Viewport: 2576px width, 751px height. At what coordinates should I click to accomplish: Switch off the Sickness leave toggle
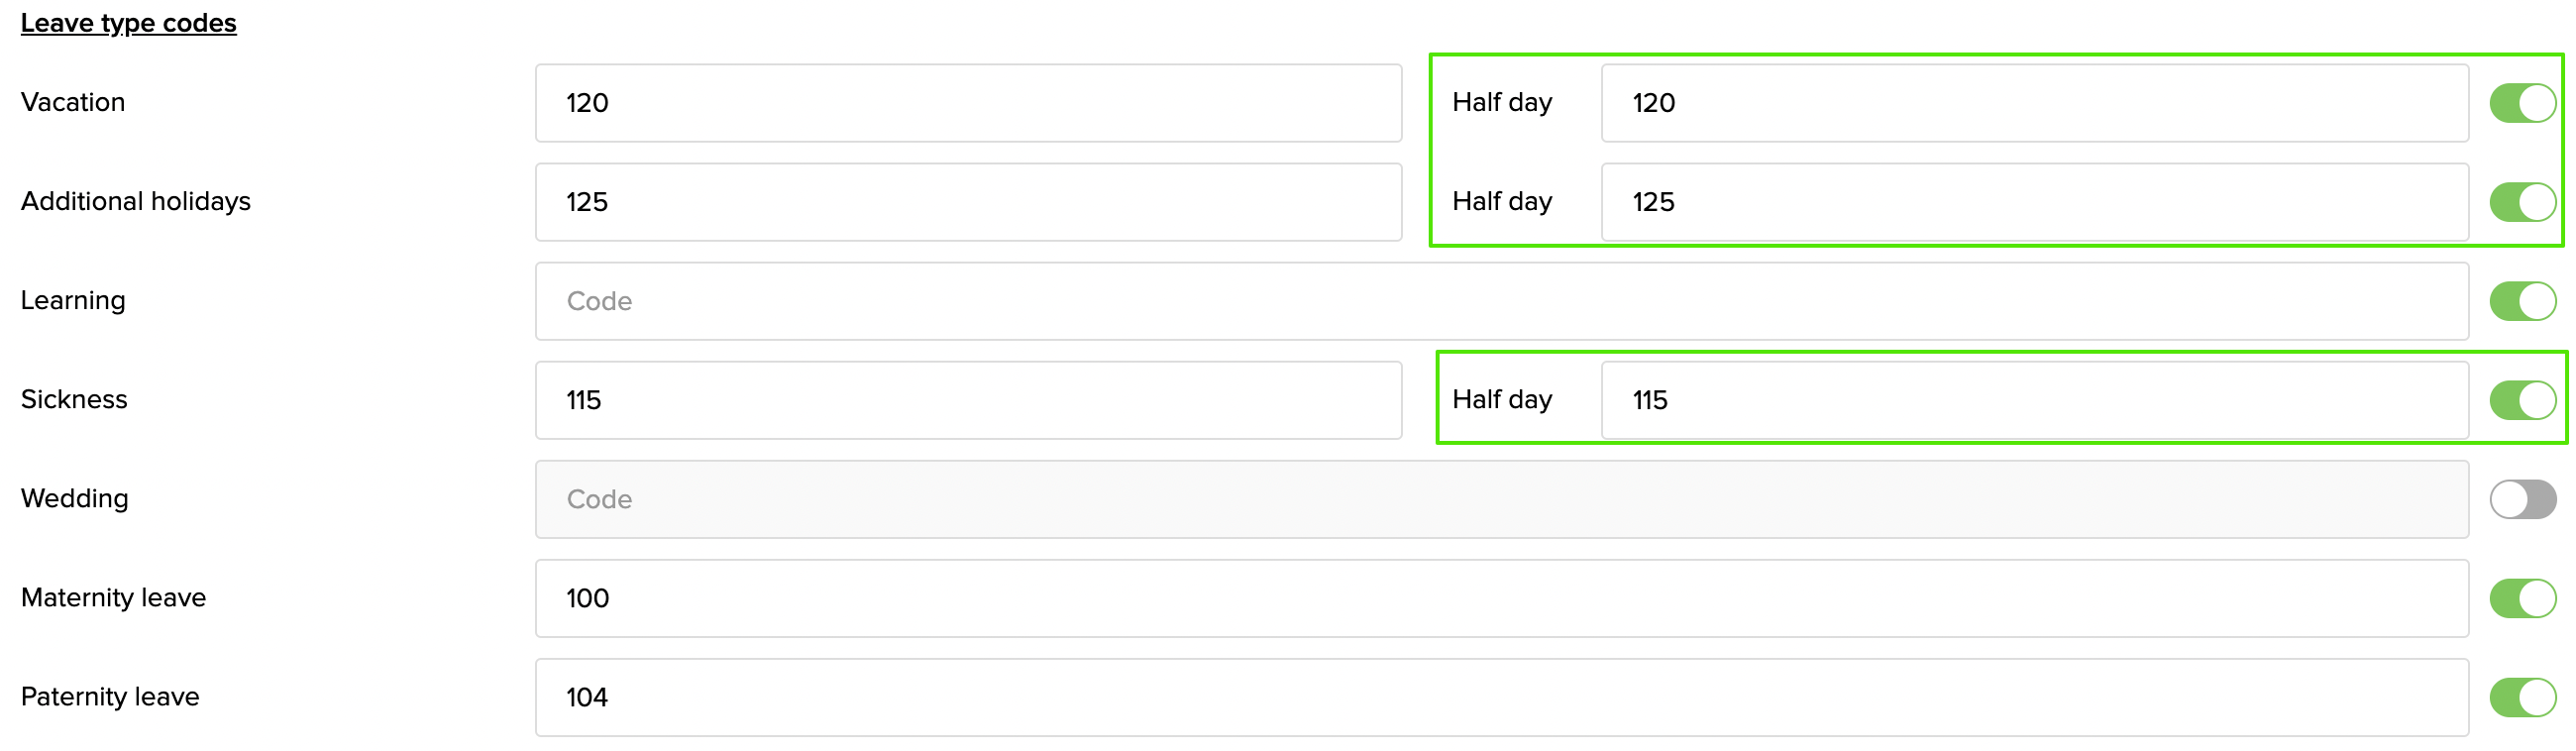pyautogui.click(x=2522, y=400)
